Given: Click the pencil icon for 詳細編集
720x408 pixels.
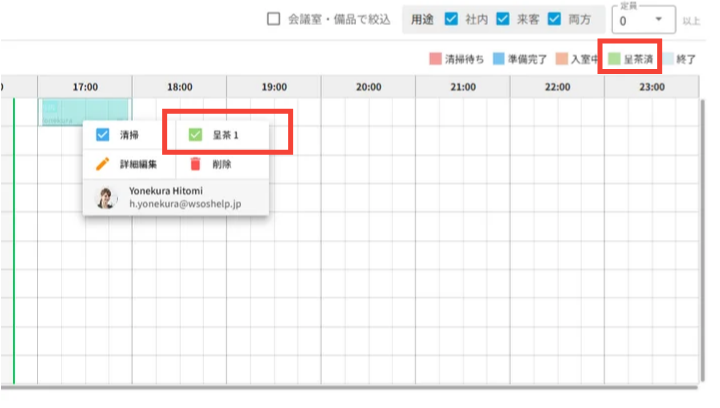Looking at the screenshot, I should click(102, 164).
